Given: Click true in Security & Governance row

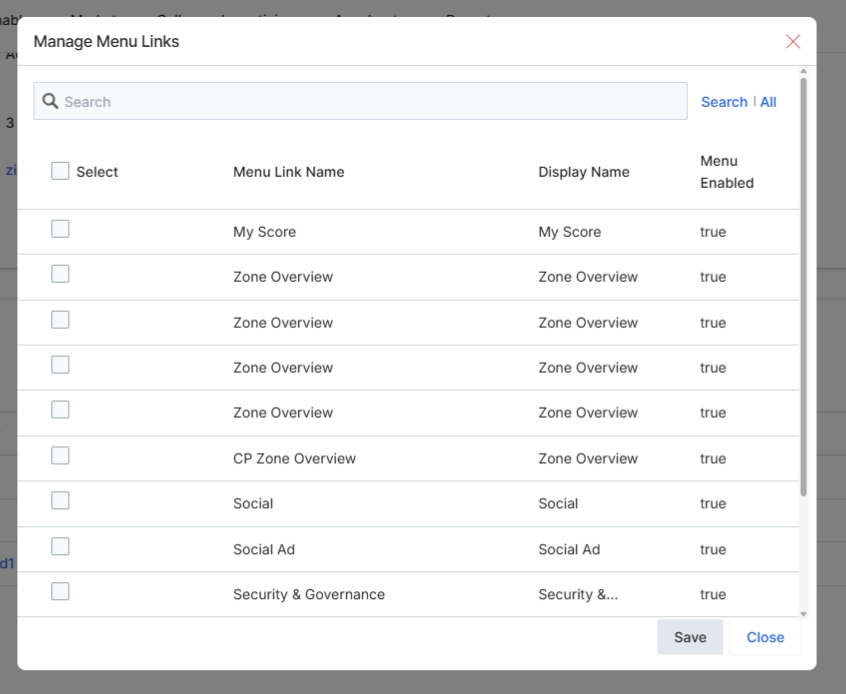Looking at the screenshot, I should [713, 595].
